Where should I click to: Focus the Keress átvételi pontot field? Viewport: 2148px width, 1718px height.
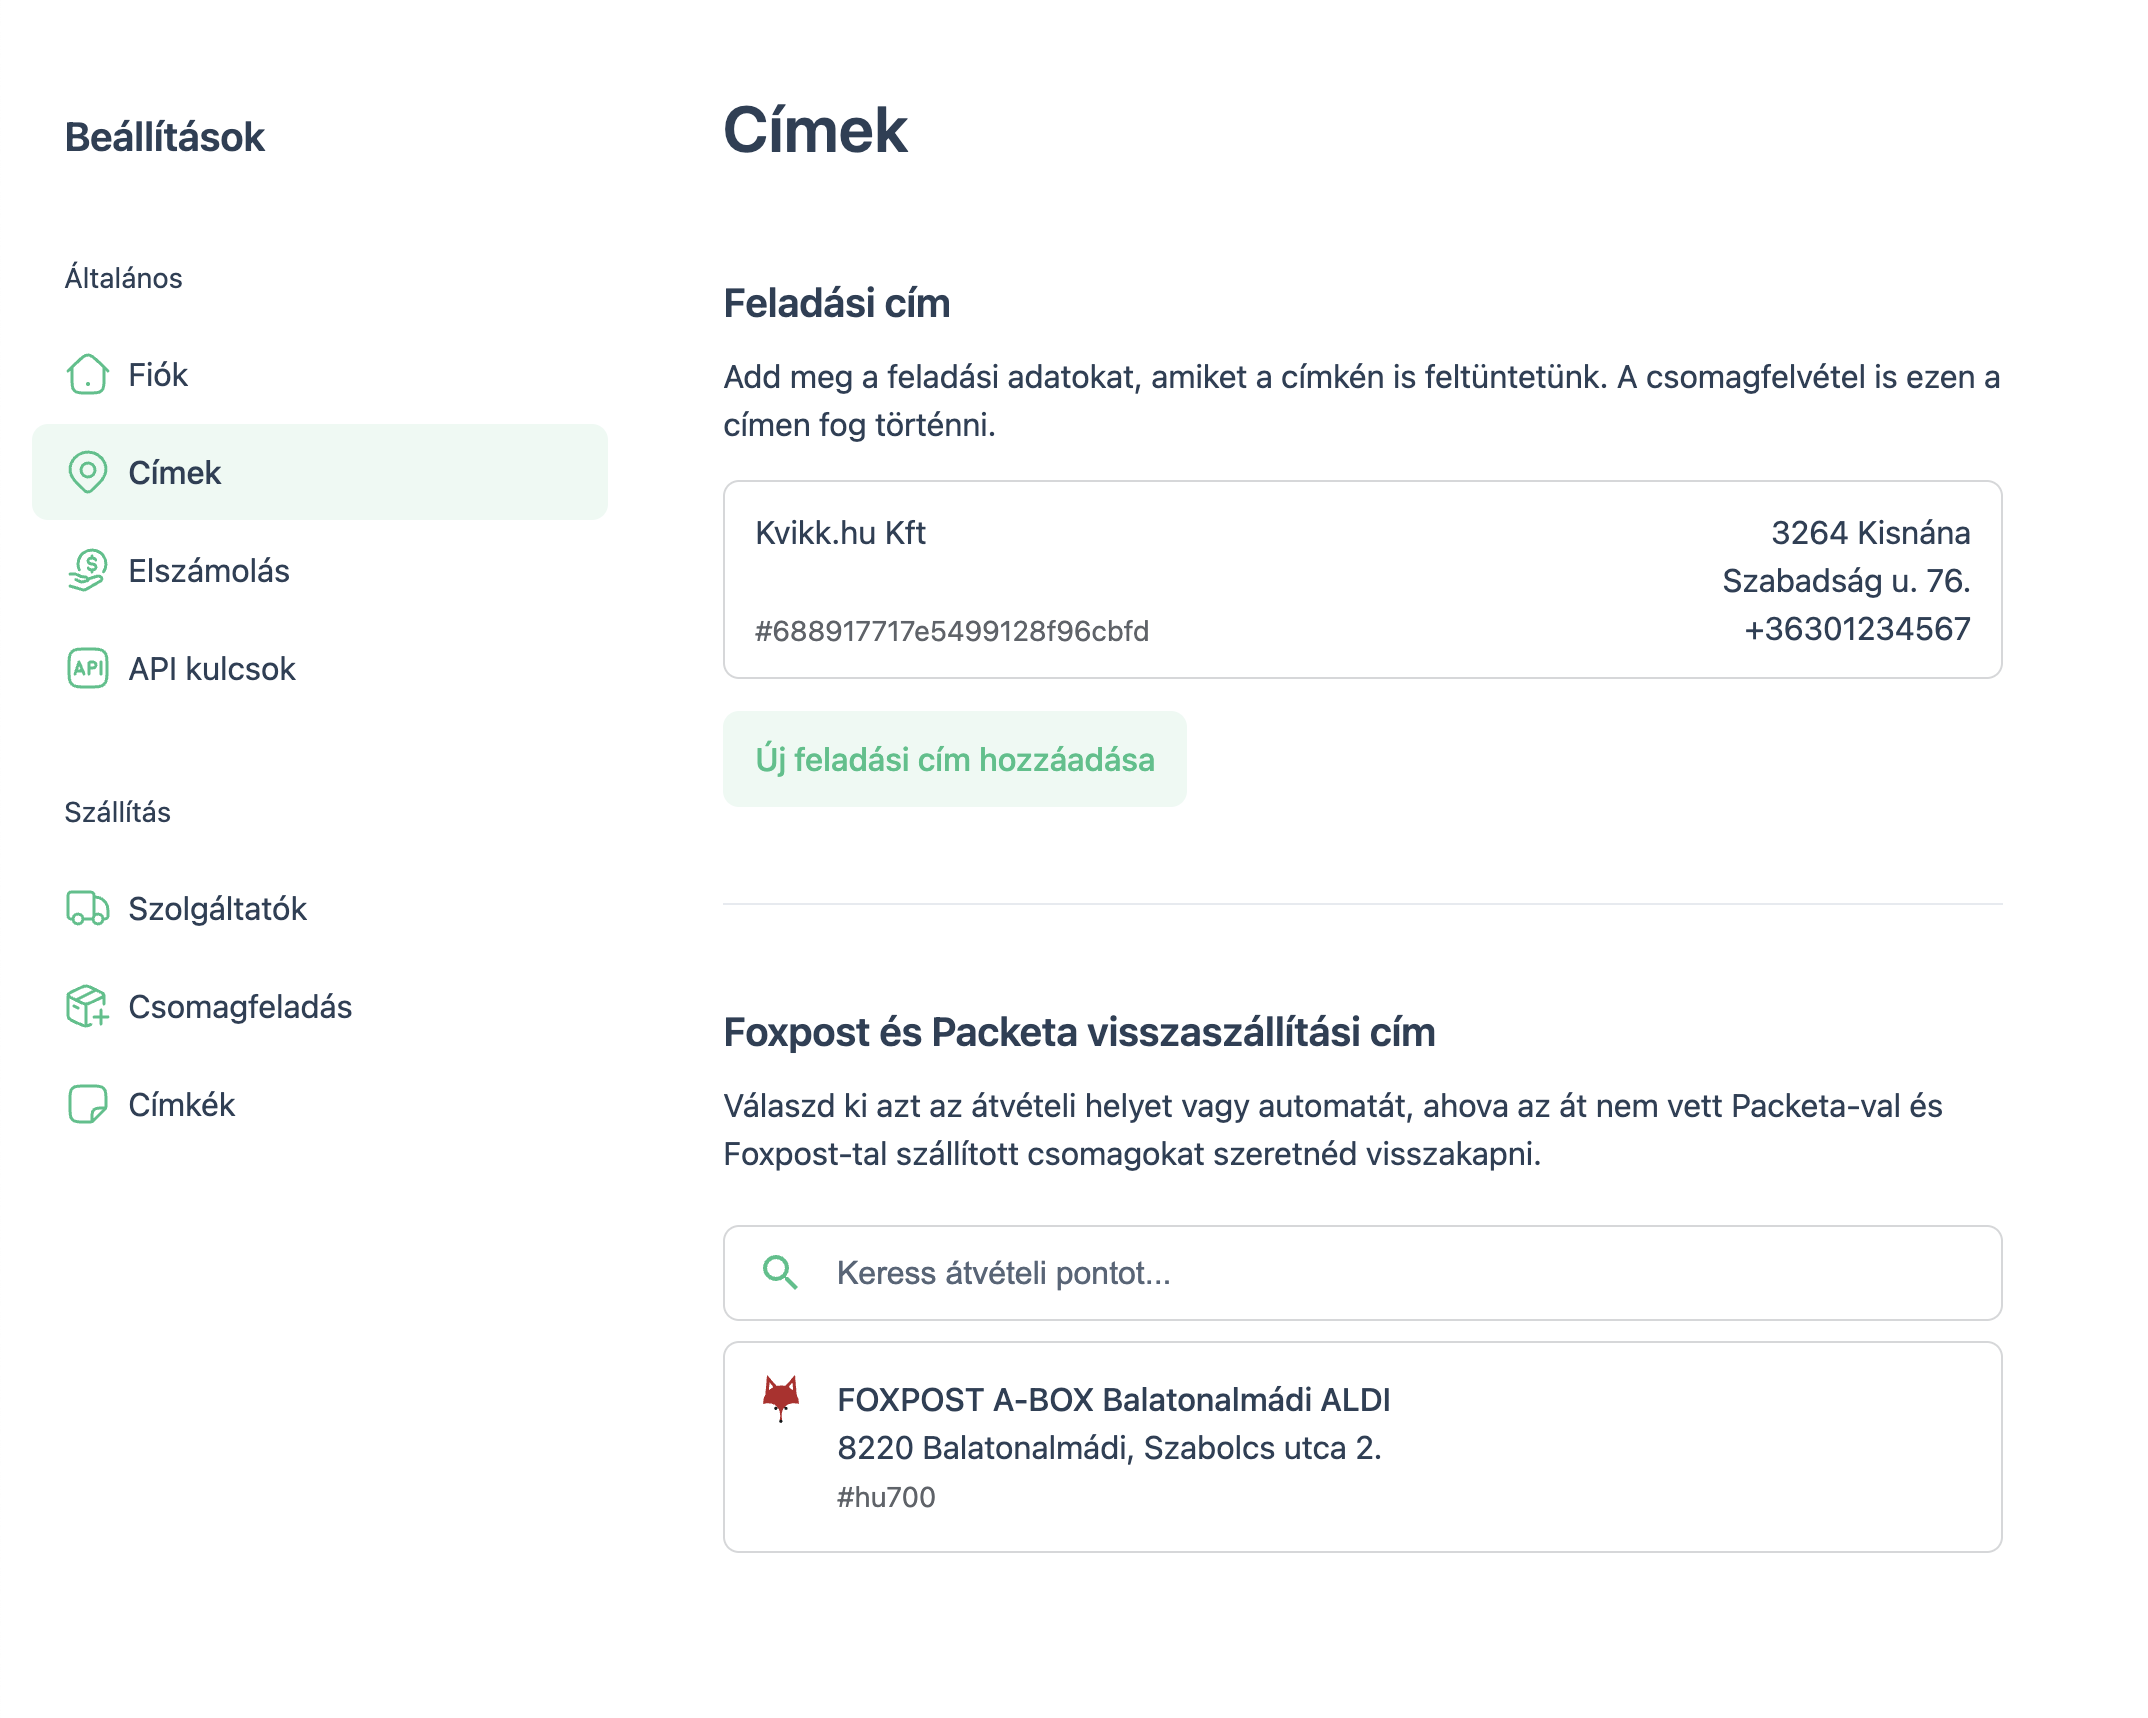[x=1400, y=1273]
